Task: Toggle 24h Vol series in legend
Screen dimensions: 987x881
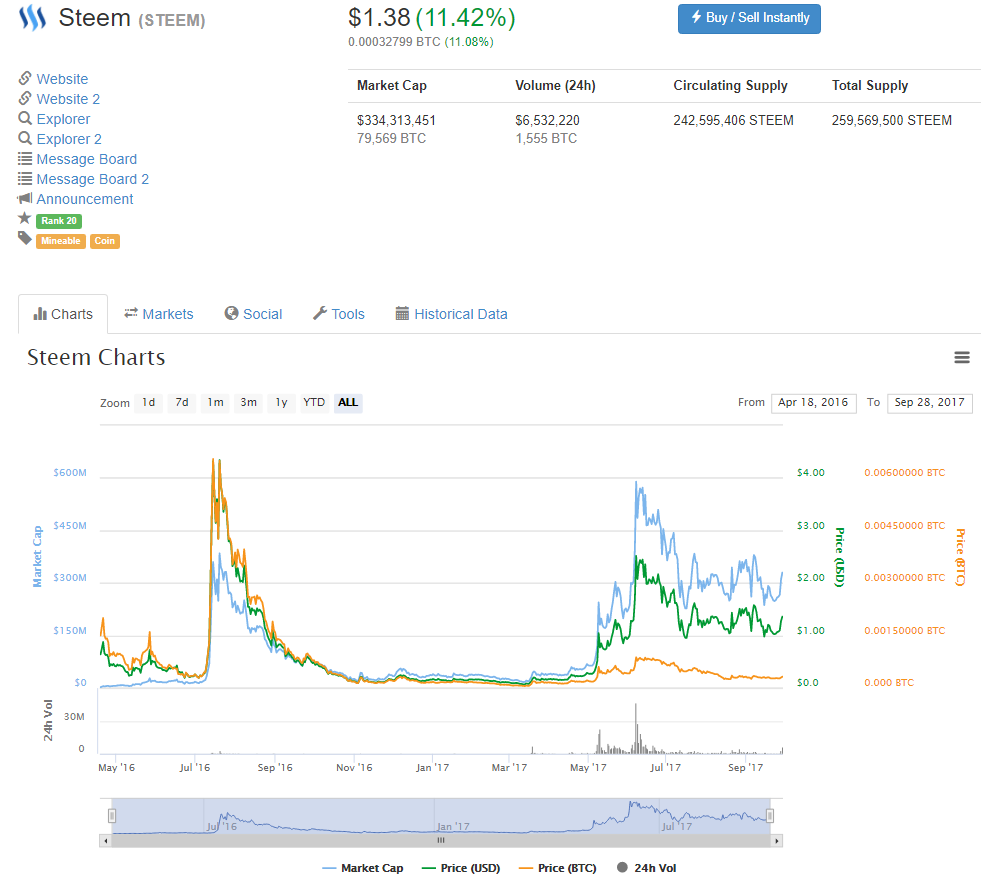Action: [x=646, y=868]
